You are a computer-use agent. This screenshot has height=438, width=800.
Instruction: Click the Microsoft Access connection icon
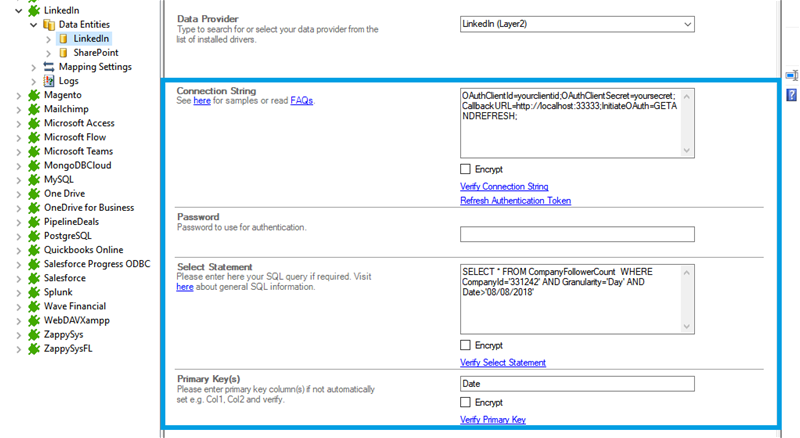tap(34, 123)
